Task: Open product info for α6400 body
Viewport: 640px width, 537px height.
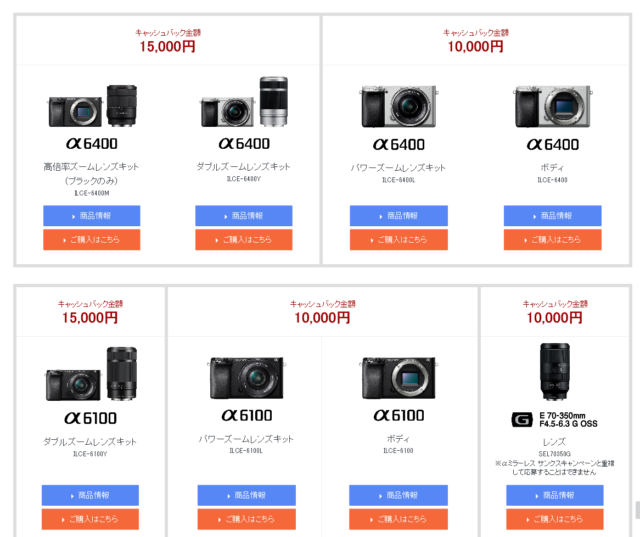Action: click(x=552, y=215)
